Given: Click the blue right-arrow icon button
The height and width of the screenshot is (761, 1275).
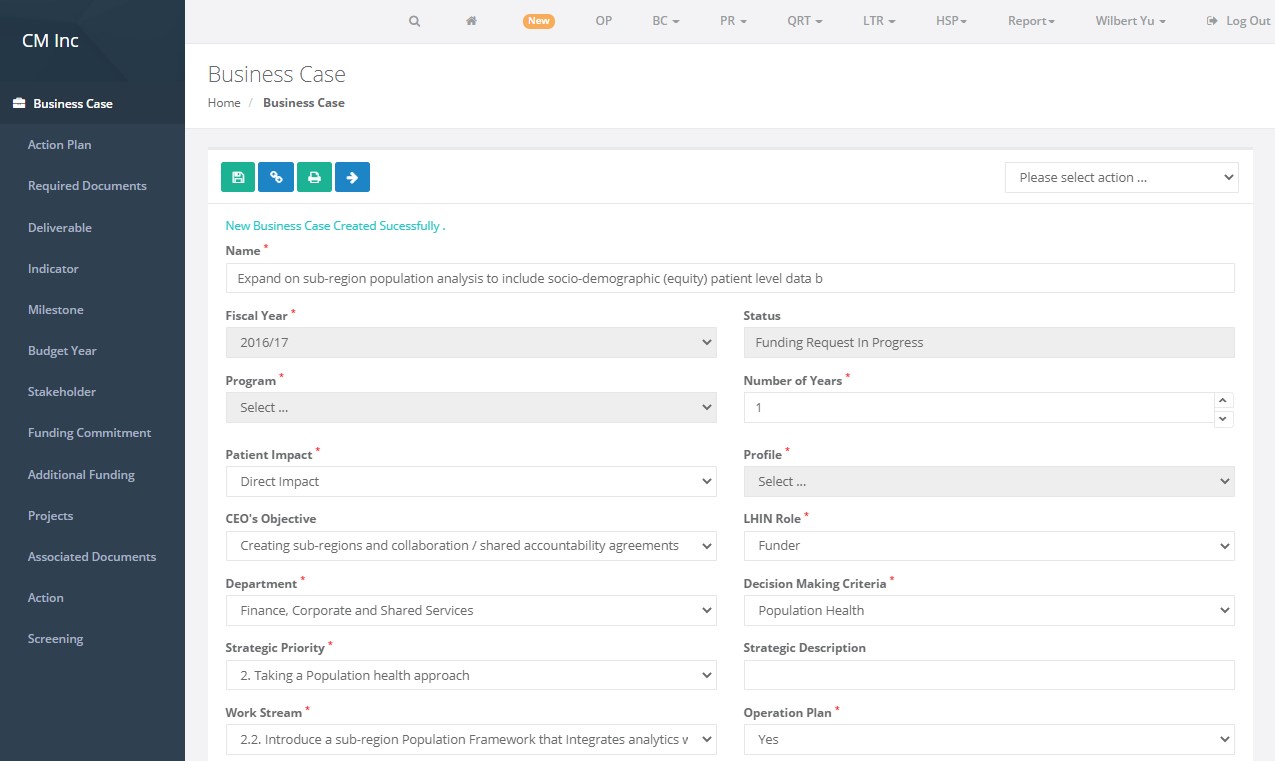Looking at the screenshot, I should pyautogui.click(x=352, y=177).
